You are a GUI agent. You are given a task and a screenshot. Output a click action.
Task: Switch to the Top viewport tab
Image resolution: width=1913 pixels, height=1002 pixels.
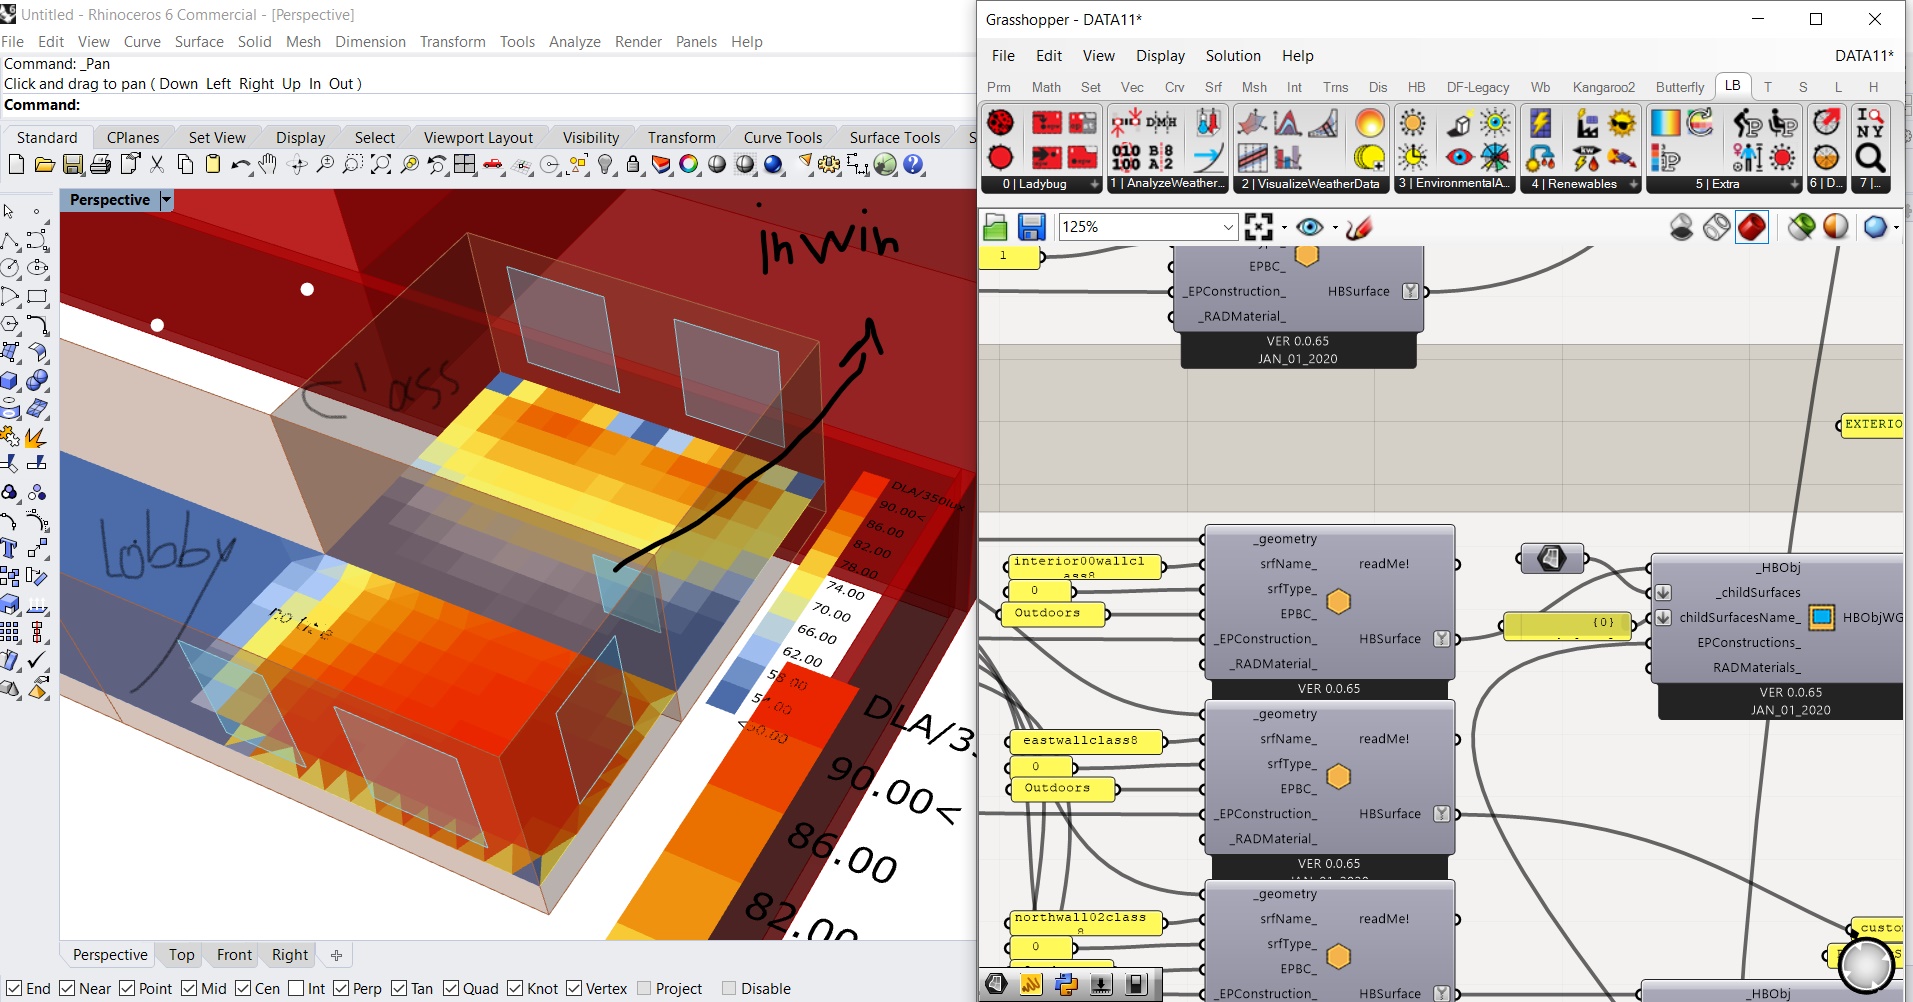point(181,955)
